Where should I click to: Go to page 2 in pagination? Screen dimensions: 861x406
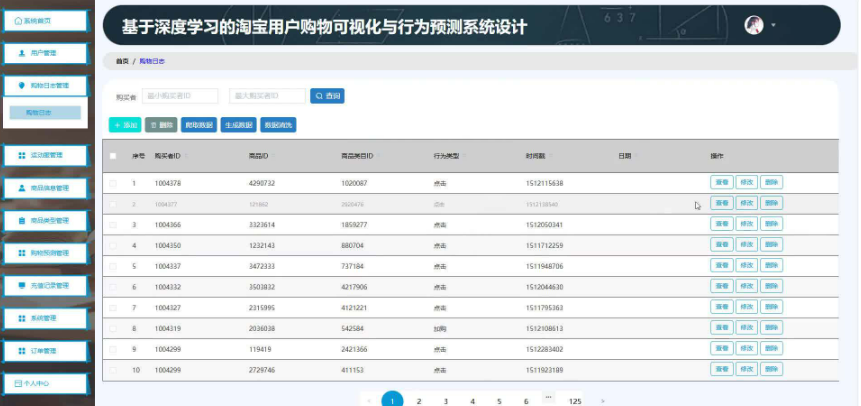pos(419,402)
